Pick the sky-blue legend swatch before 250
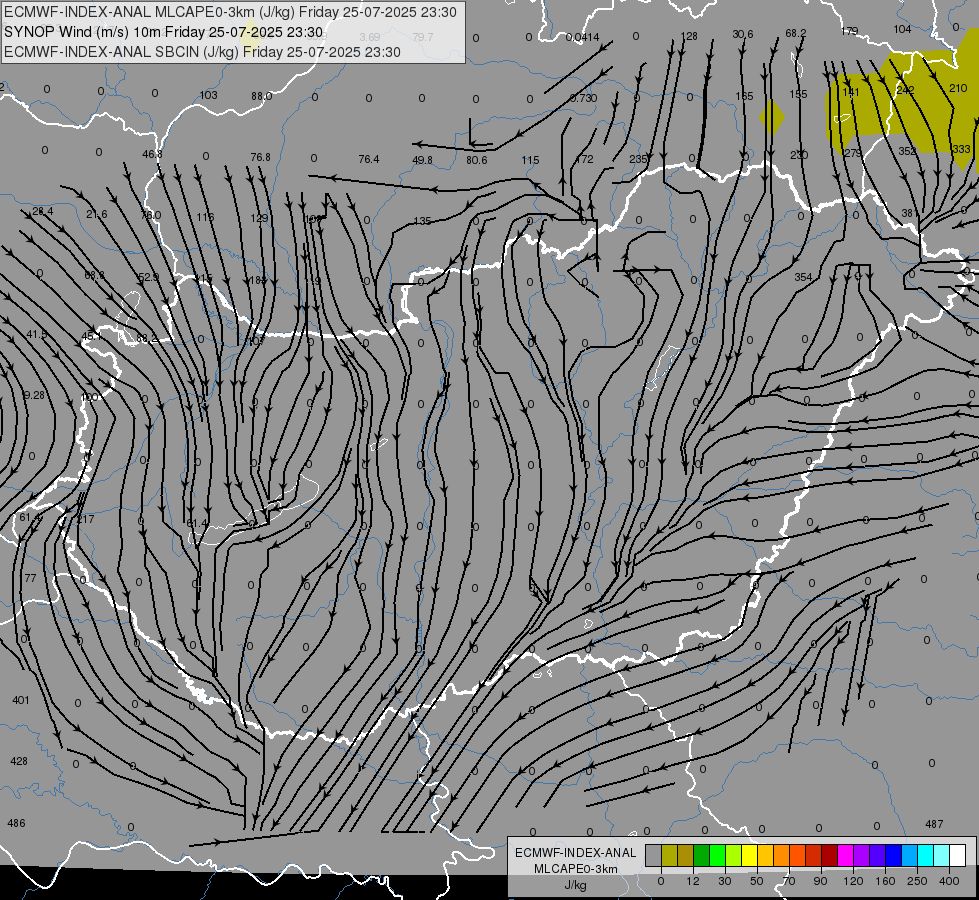Screen dimensions: 979x900 click(910, 855)
